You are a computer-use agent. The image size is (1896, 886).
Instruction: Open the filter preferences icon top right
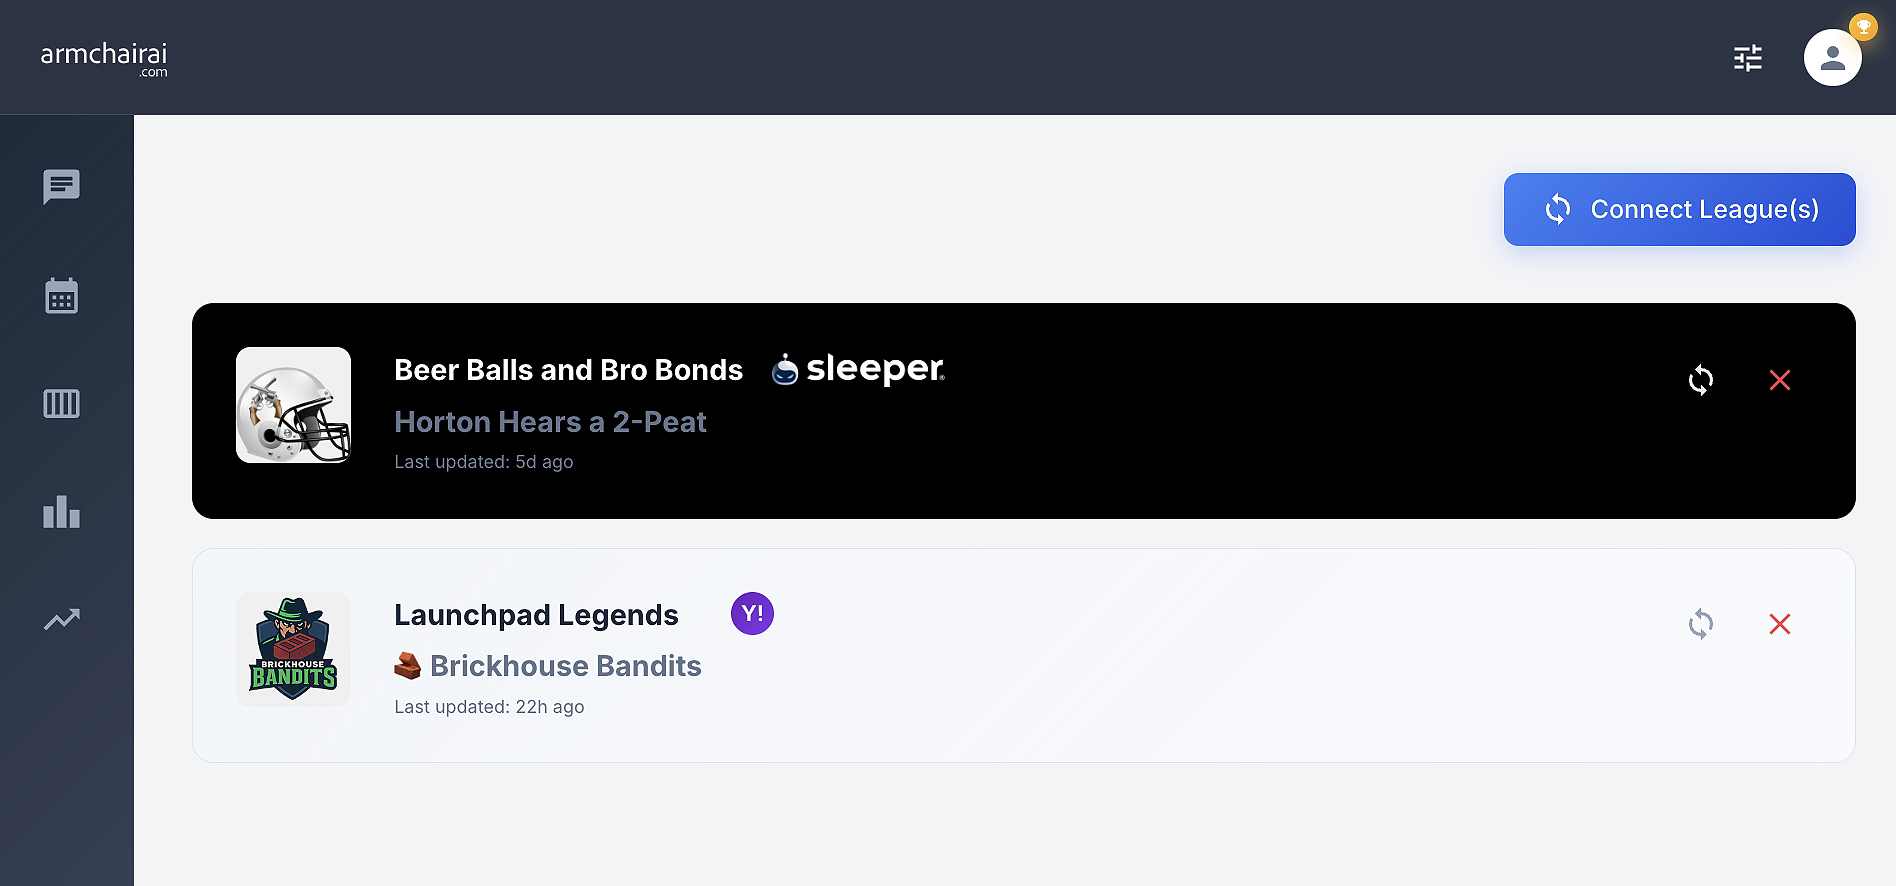pos(1747,59)
